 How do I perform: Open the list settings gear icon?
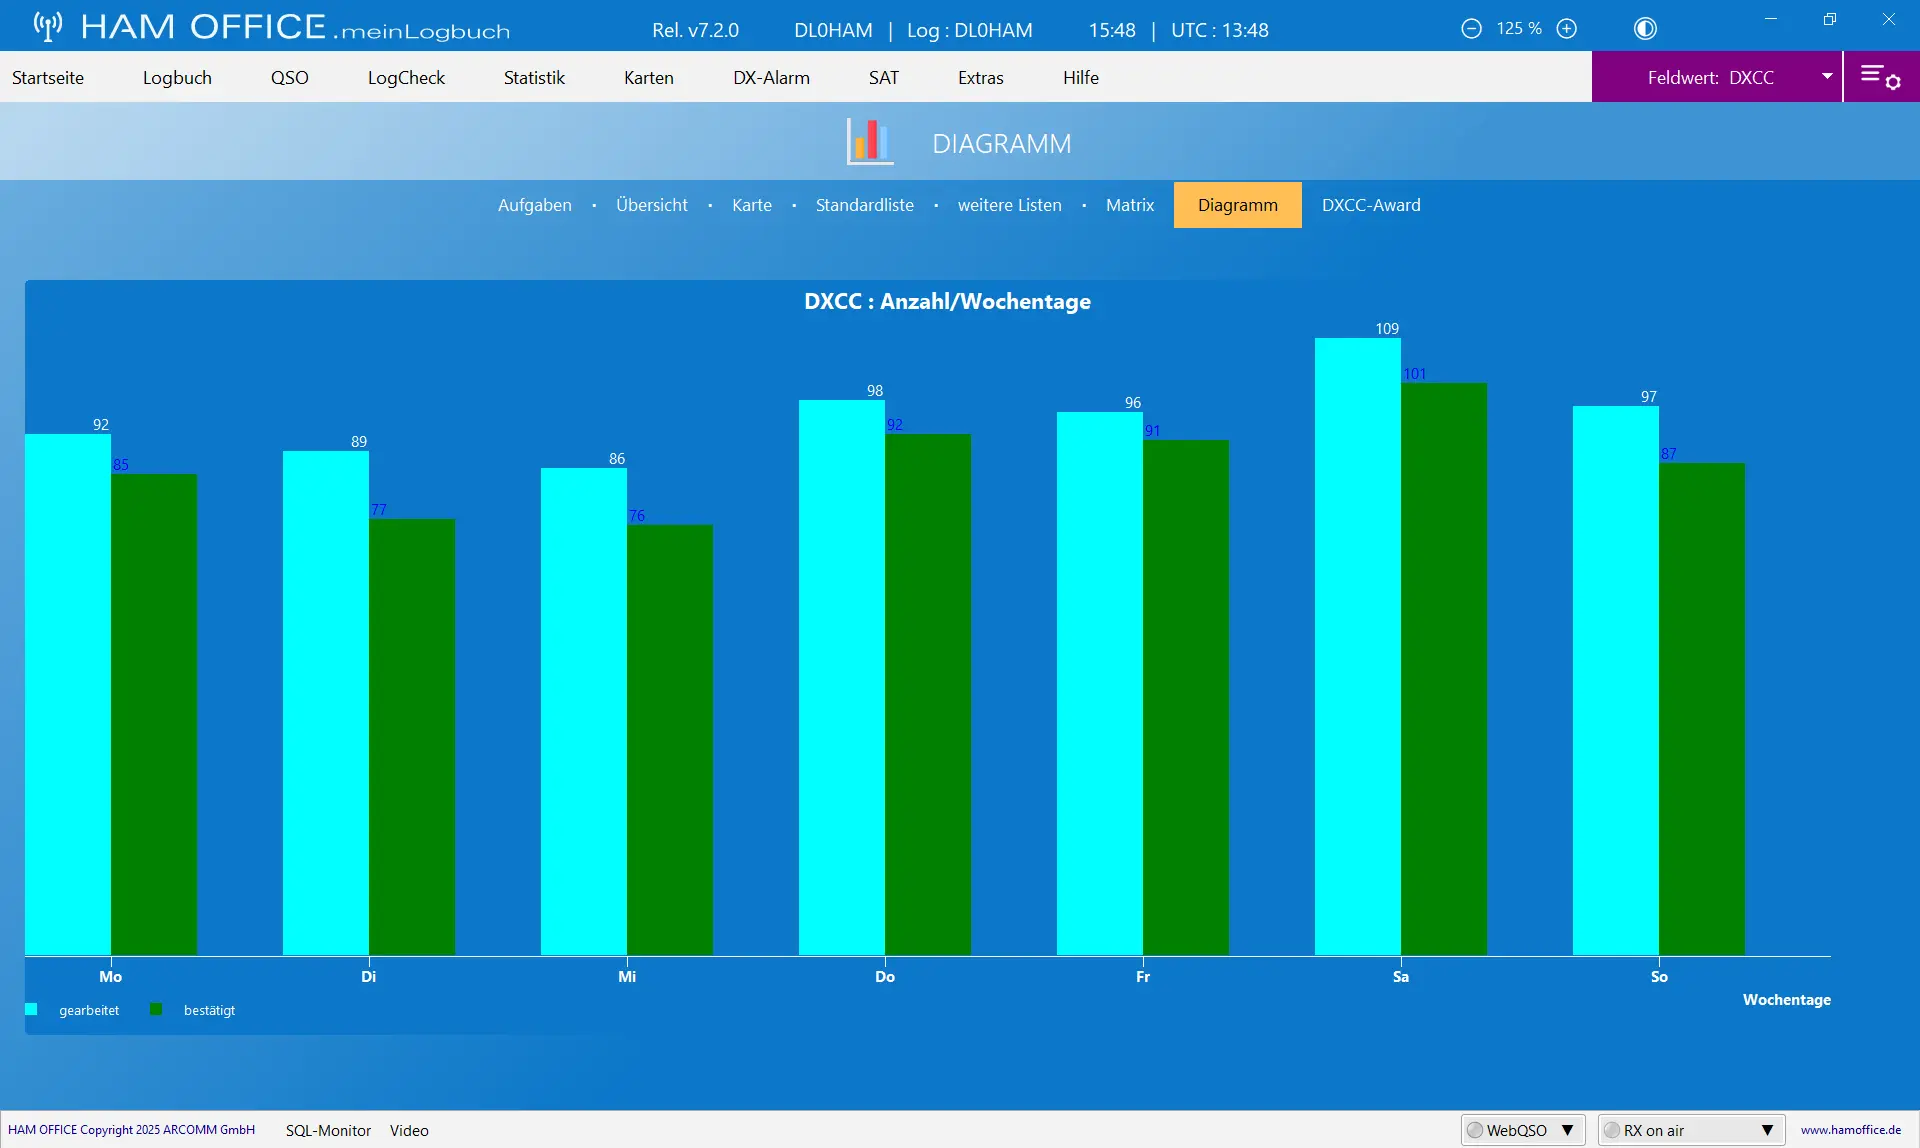[1881, 77]
